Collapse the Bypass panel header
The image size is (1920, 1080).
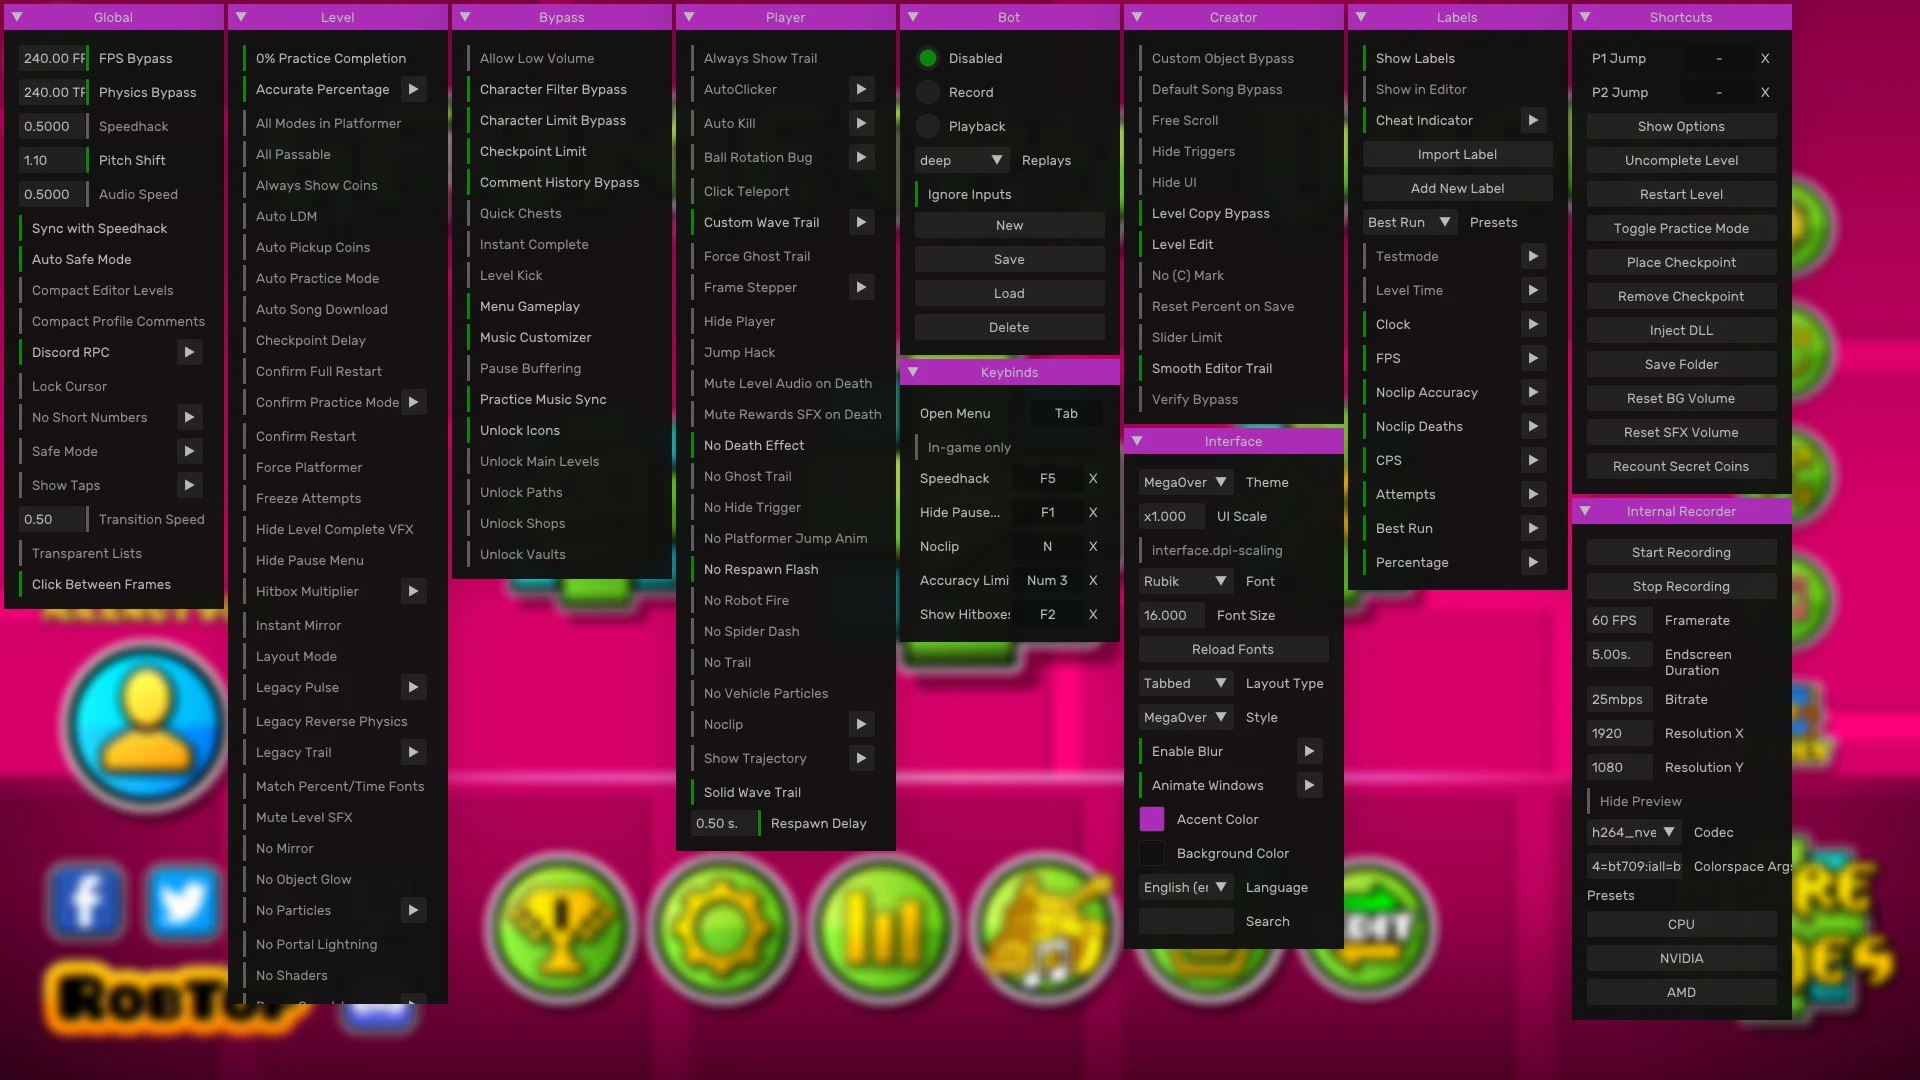click(464, 17)
